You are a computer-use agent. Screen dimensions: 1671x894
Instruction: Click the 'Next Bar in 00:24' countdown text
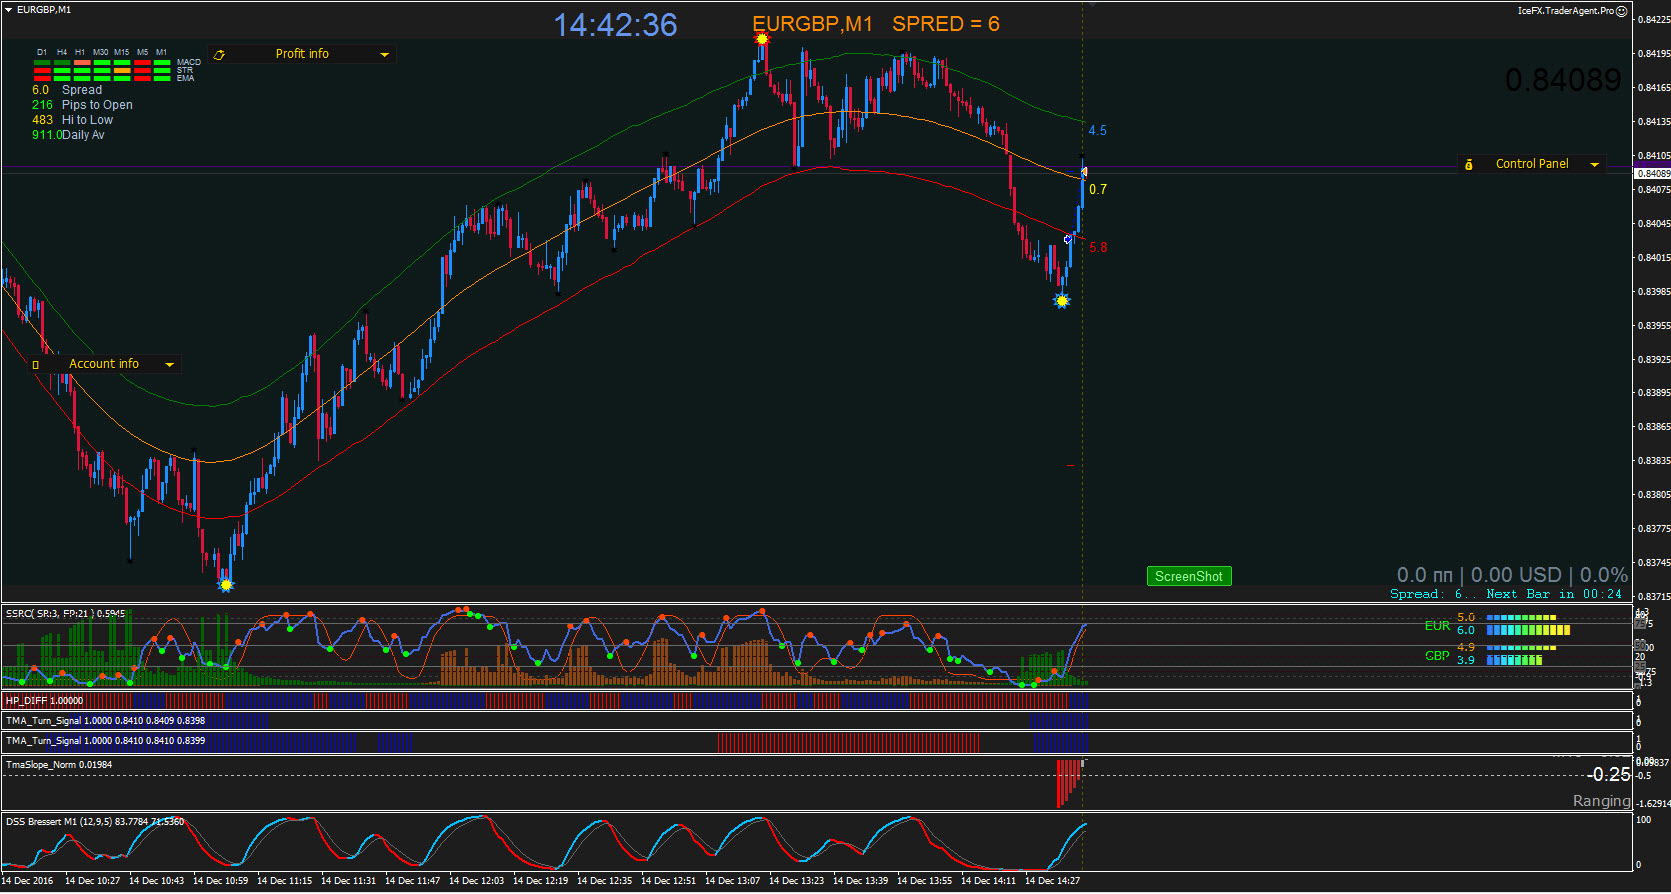[x=1554, y=594]
